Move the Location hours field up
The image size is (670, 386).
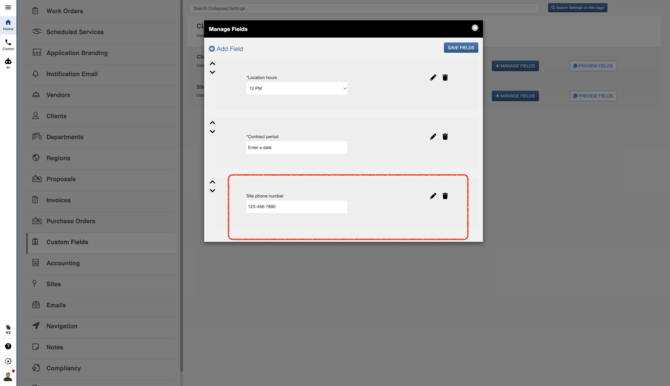point(212,64)
